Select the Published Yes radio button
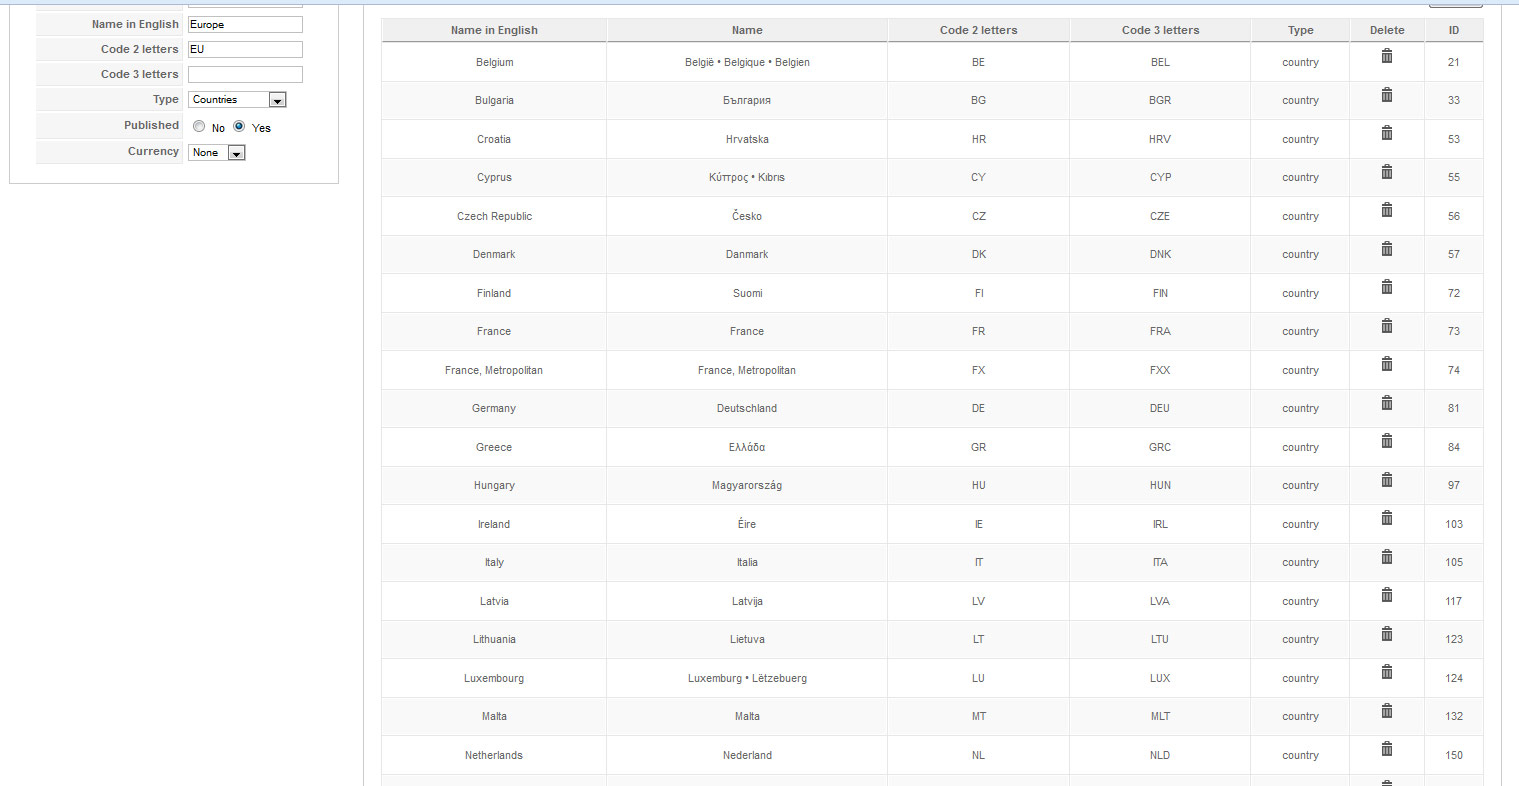1519x786 pixels. 239,126
